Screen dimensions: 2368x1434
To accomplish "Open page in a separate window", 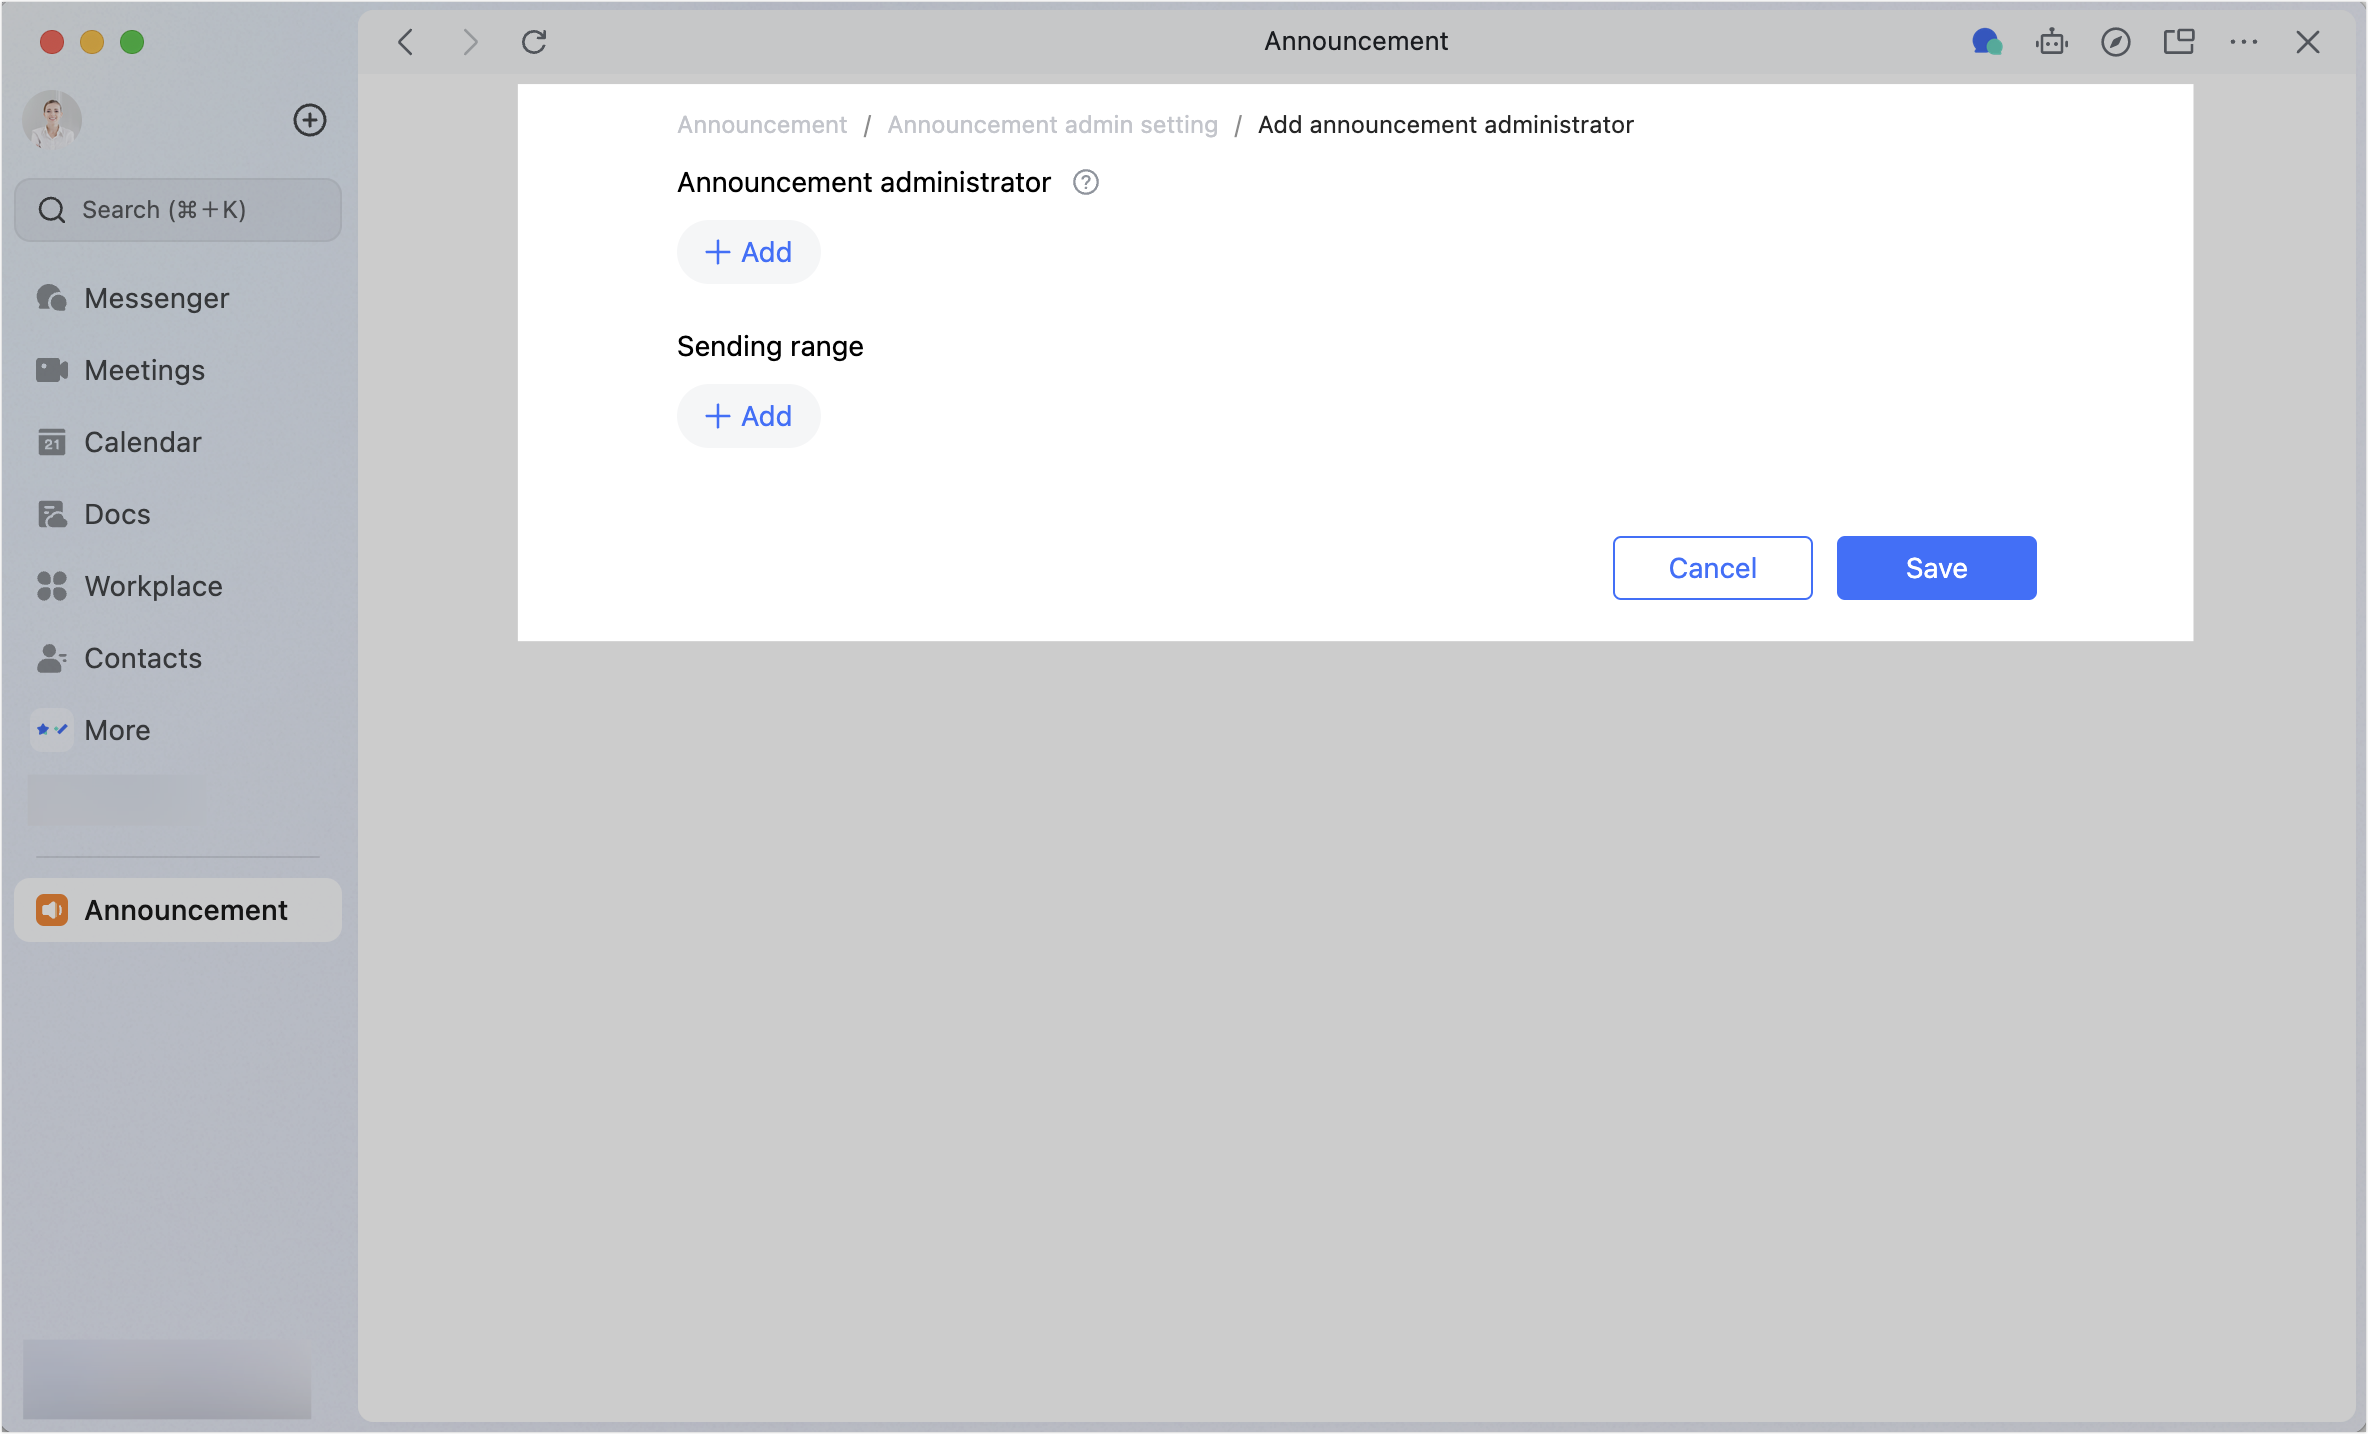I will click(2179, 42).
